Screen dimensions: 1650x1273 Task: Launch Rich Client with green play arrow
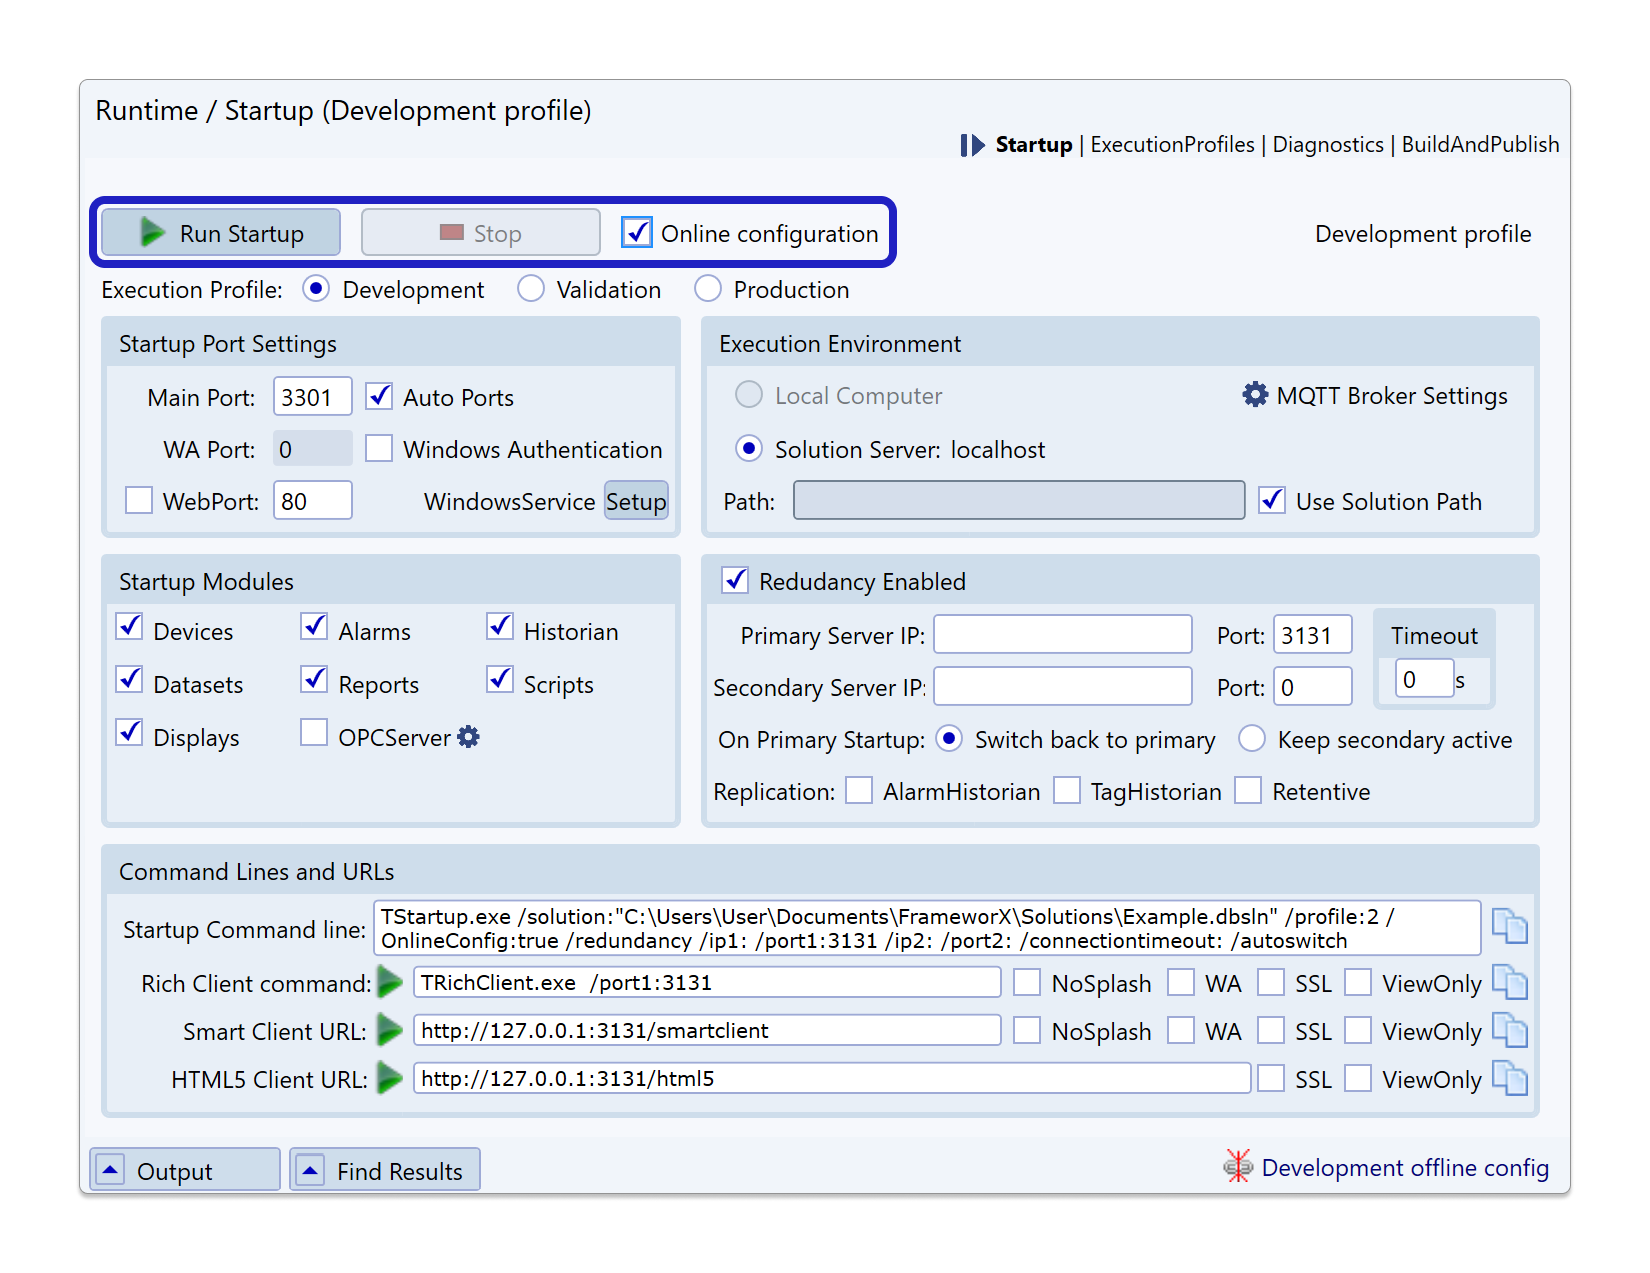[390, 983]
